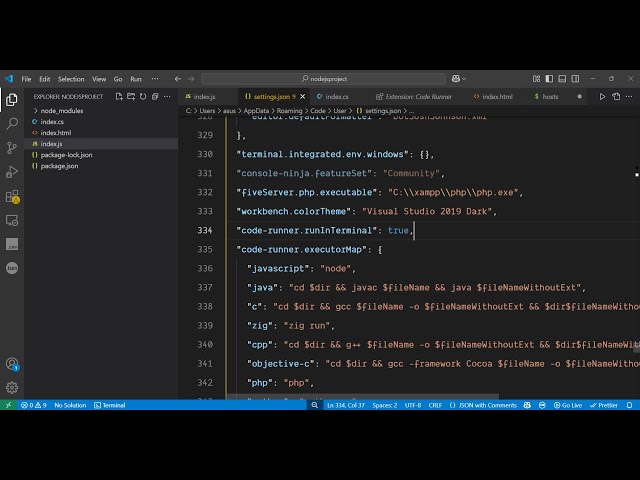Click the No Solution status item
640x480 pixels.
(x=70, y=405)
